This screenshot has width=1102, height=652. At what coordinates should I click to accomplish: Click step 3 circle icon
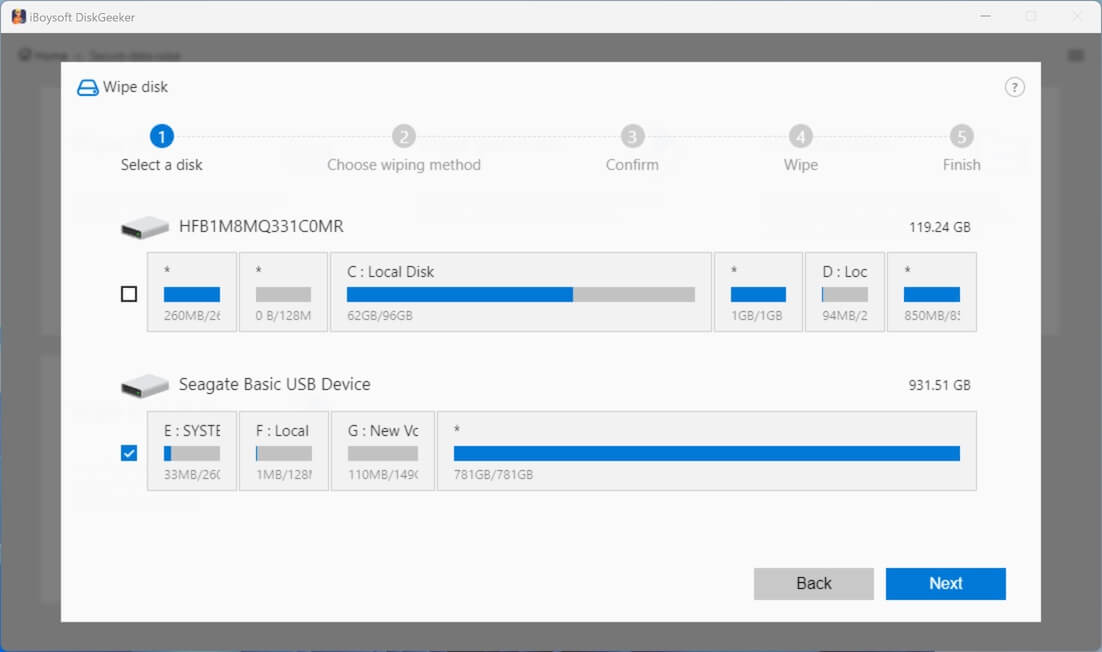coord(632,136)
